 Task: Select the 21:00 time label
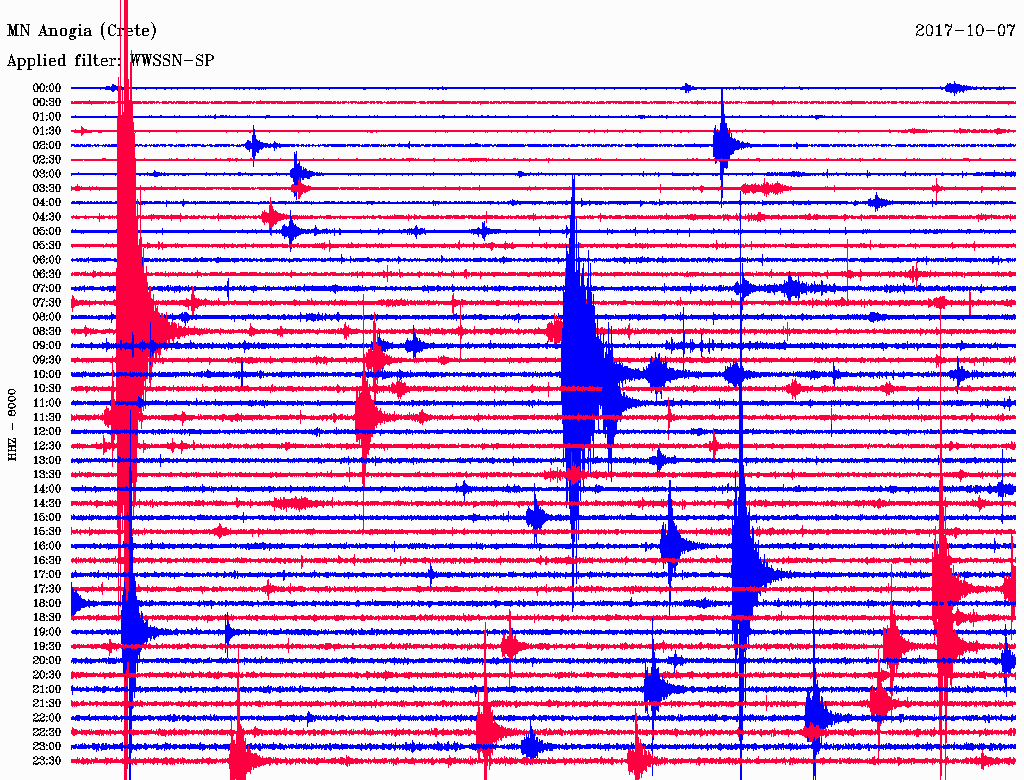47,690
